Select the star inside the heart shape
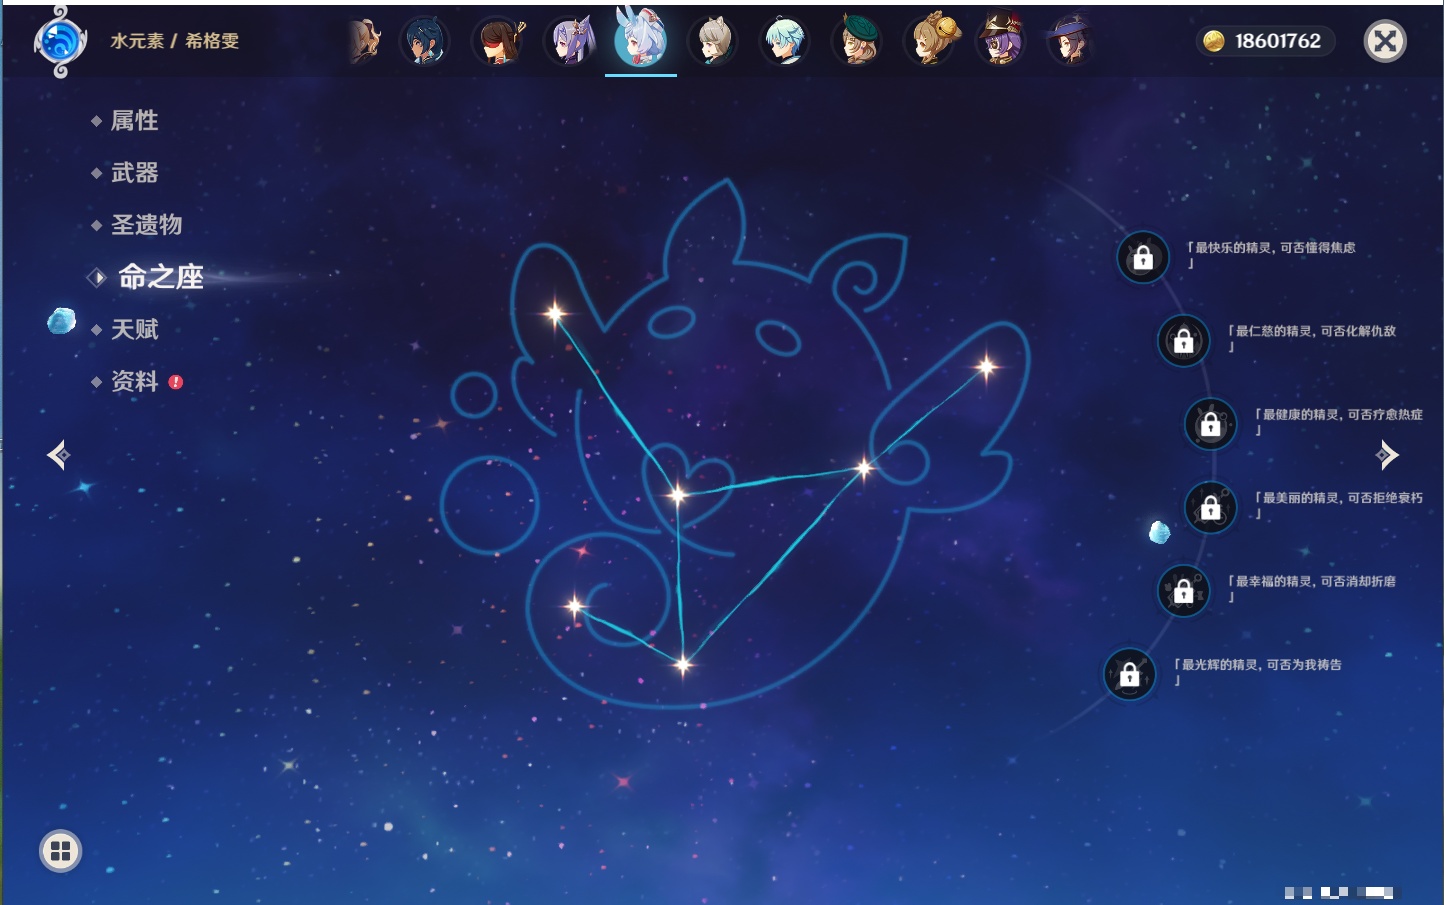Screen dimensions: 1444x905 coord(678,494)
